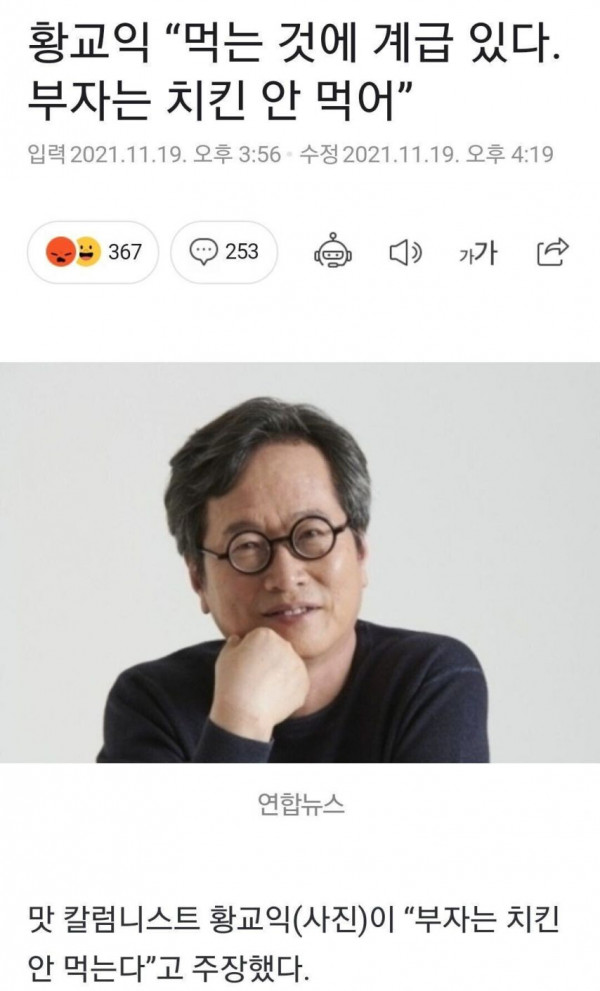Screen dimensions: 600x991
Task: Tap the angry red emoji reaction
Action: click(x=61, y=252)
